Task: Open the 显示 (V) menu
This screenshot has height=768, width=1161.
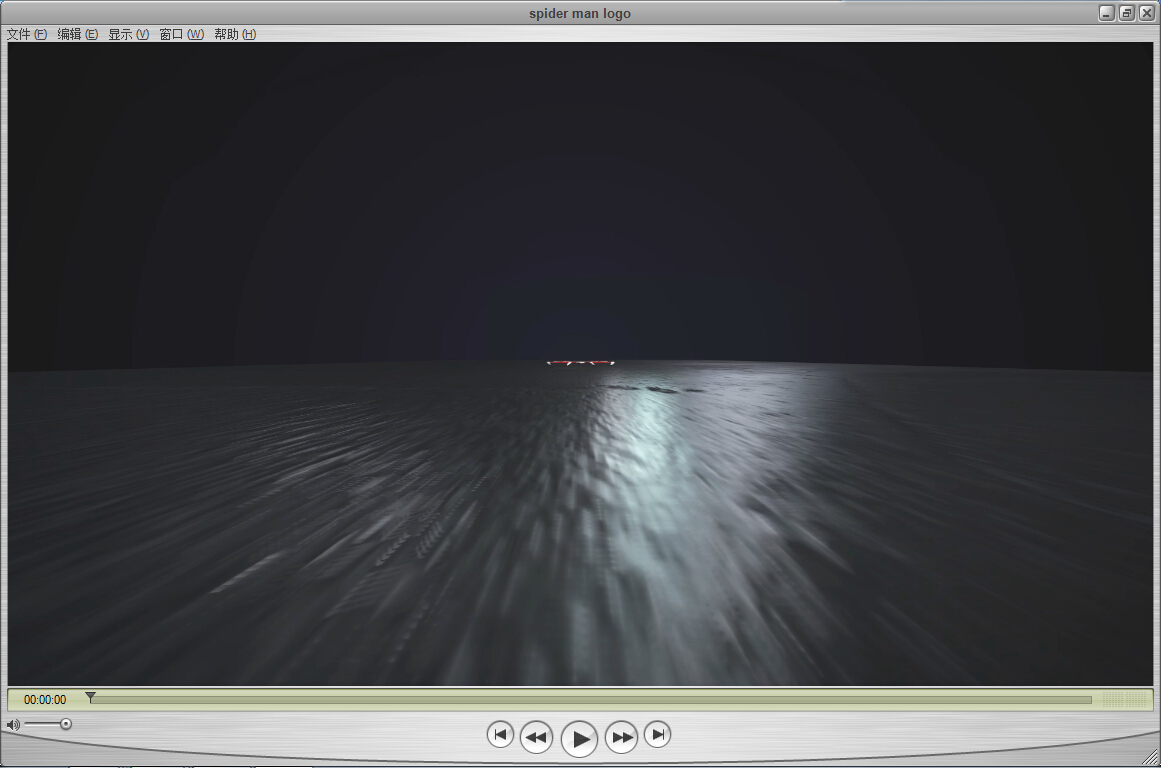Action: [x=128, y=34]
